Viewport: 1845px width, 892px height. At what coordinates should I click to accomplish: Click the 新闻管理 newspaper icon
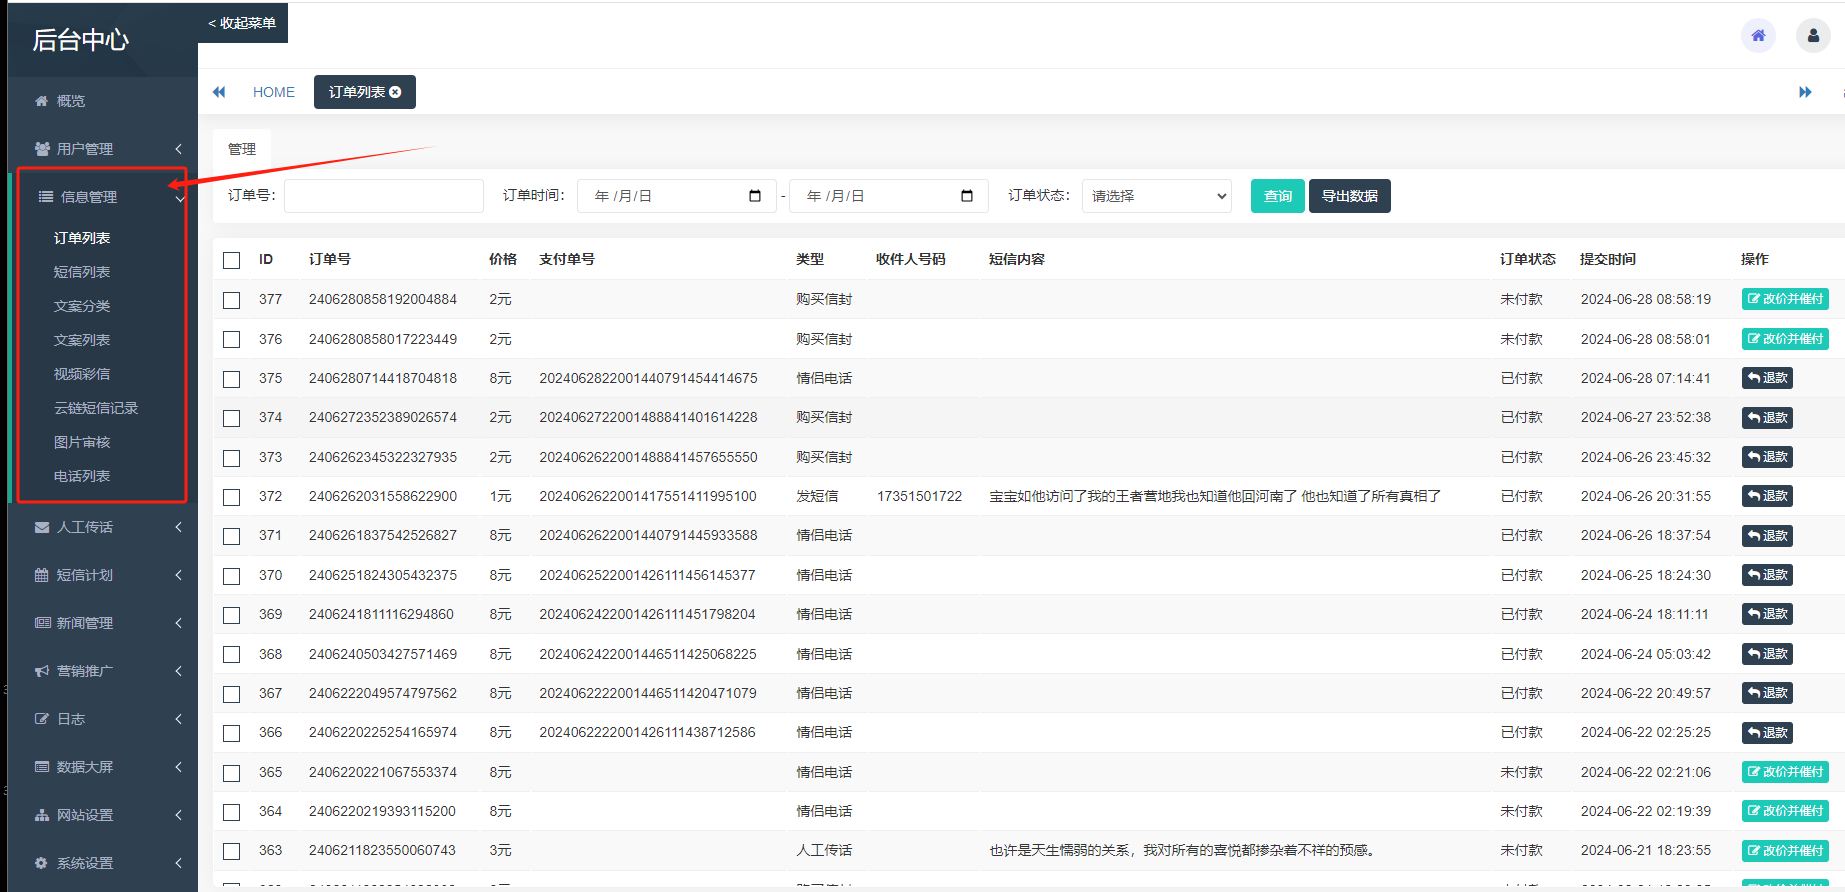pos(42,623)
